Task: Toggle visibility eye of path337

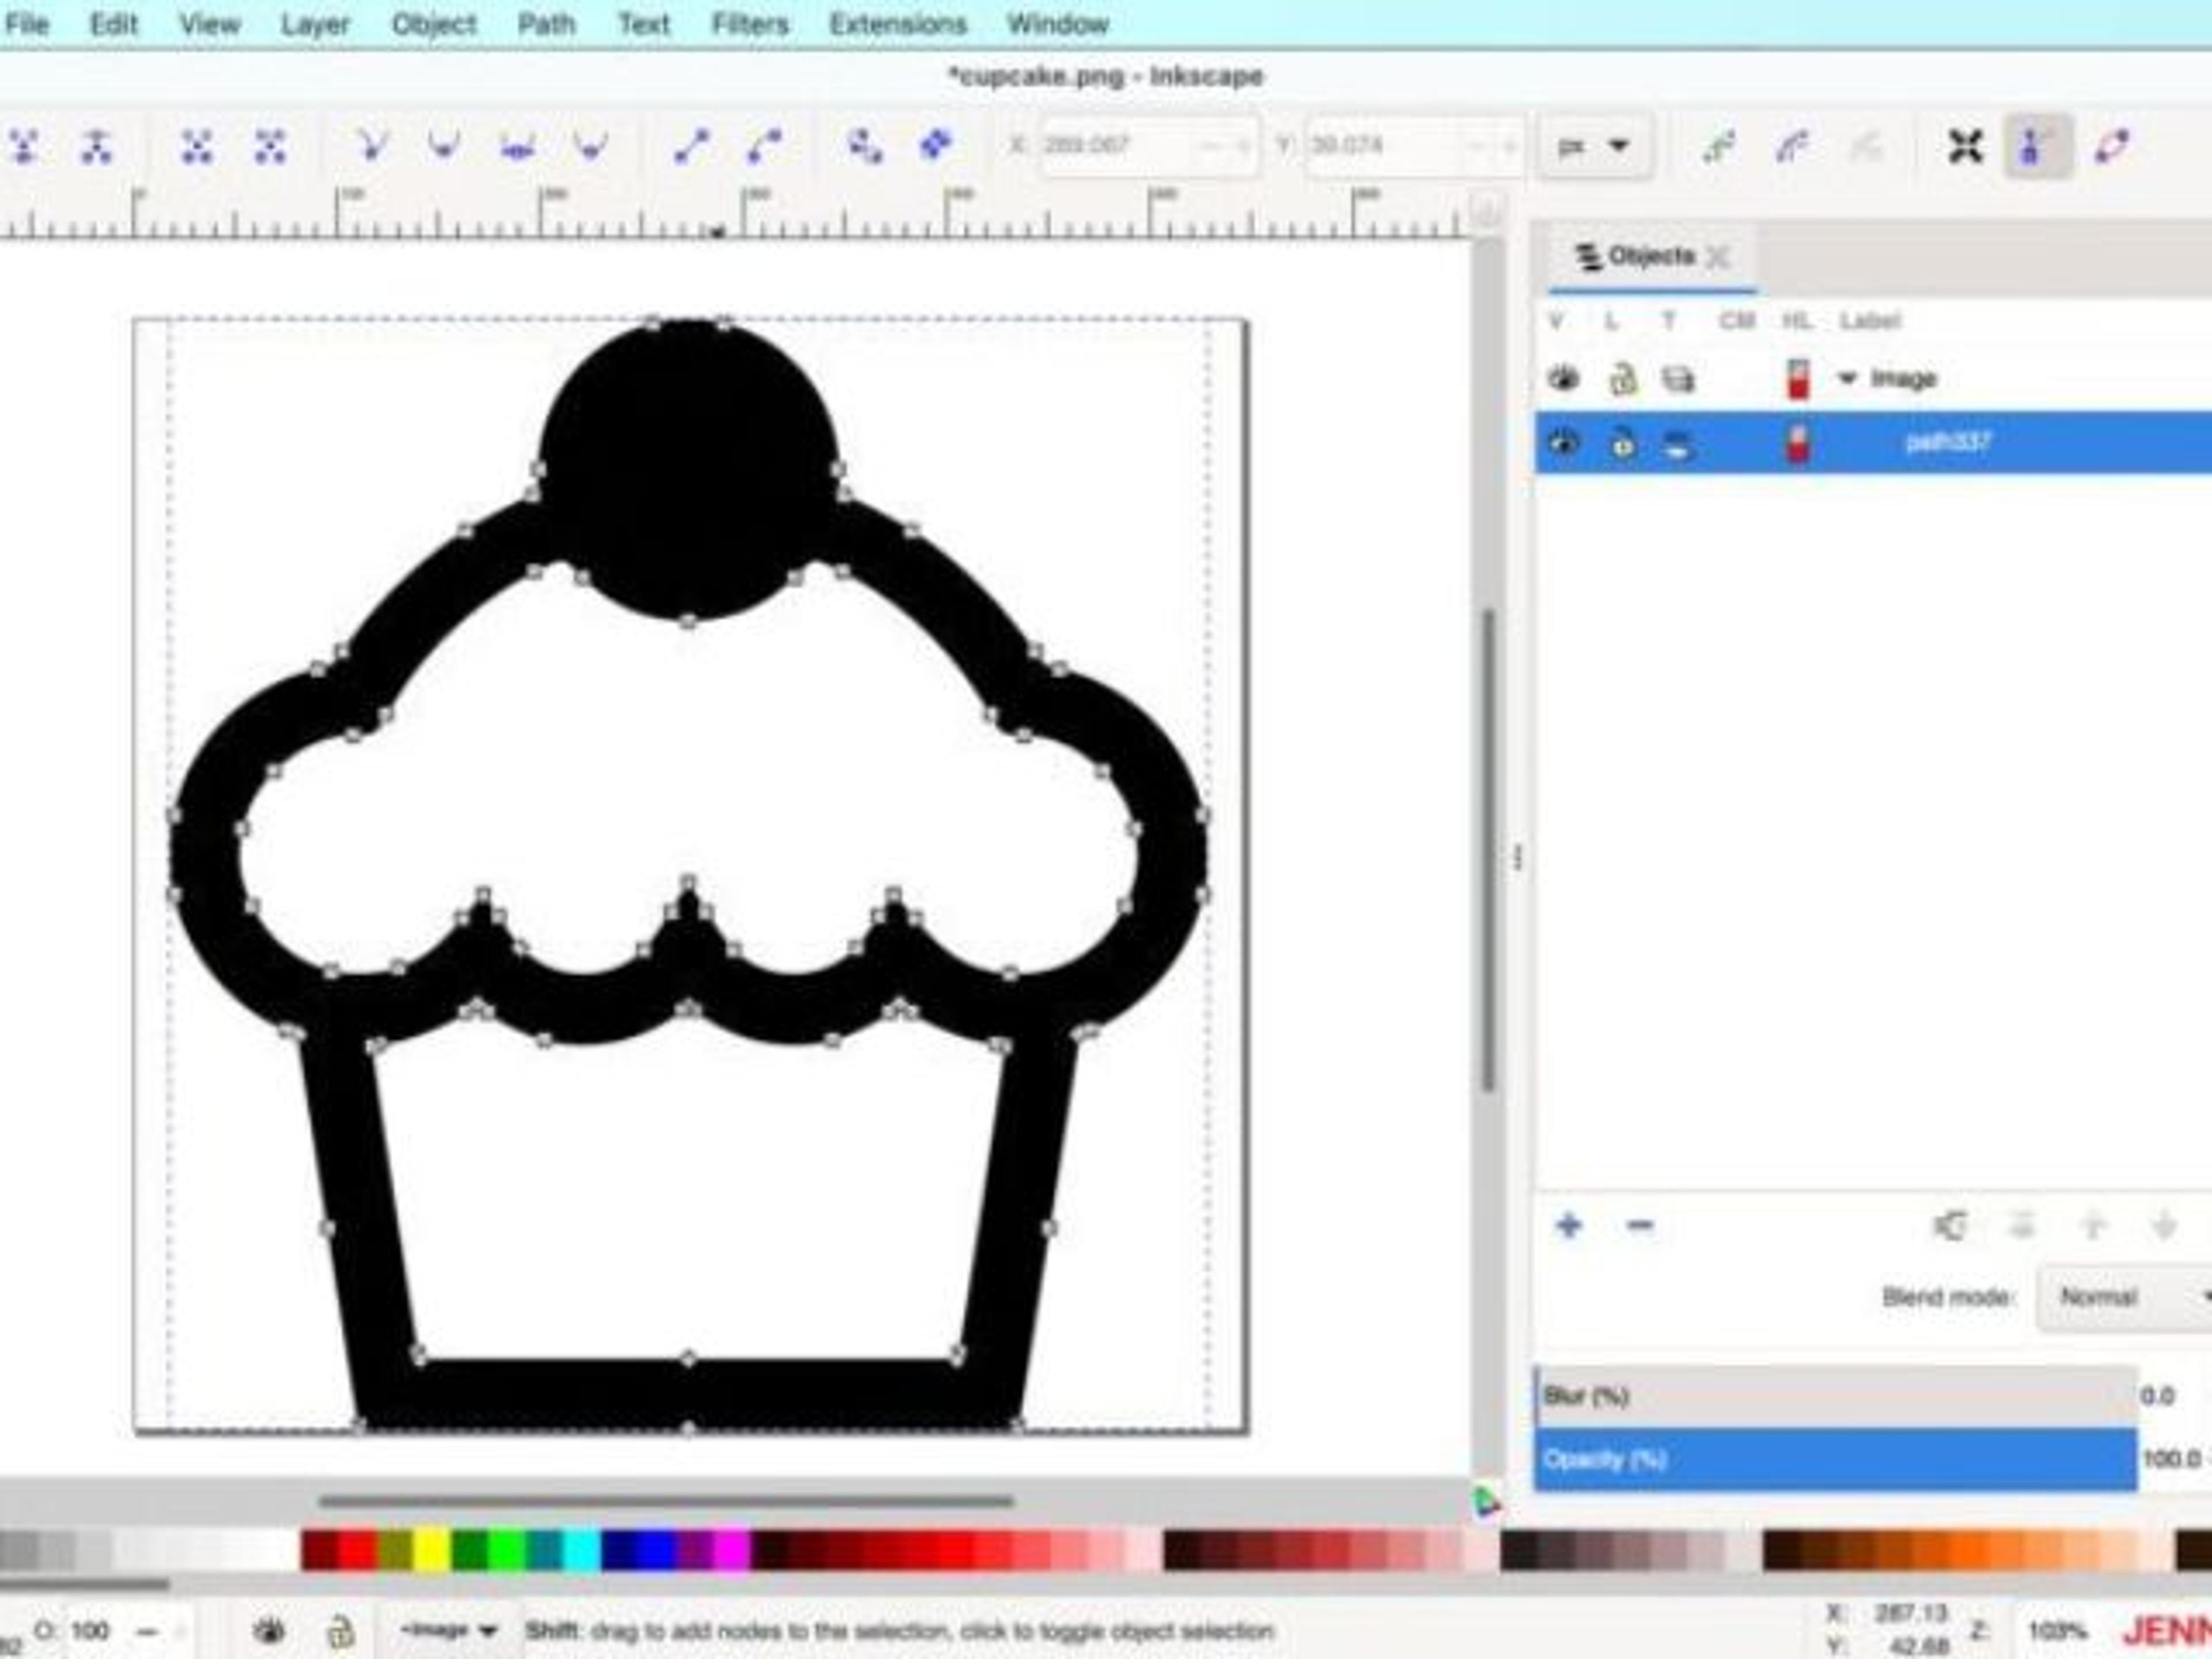Action: point(1564,442)
